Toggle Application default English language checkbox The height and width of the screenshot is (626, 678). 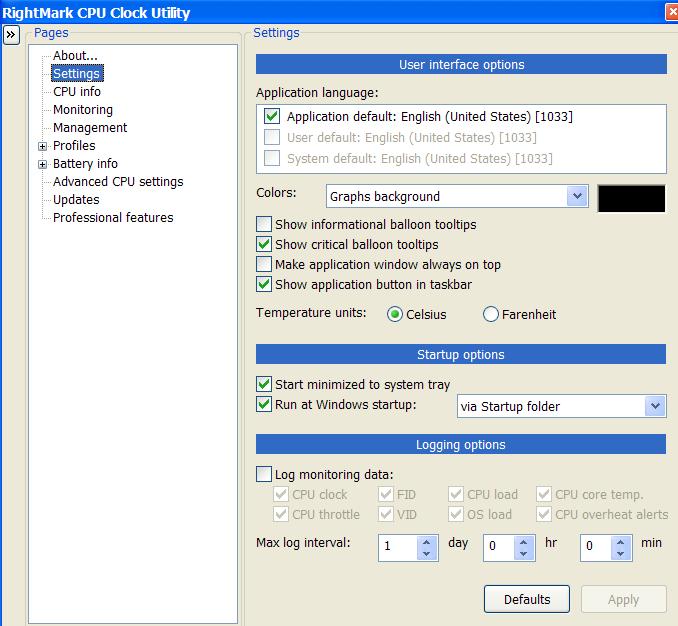pos(272,116)
